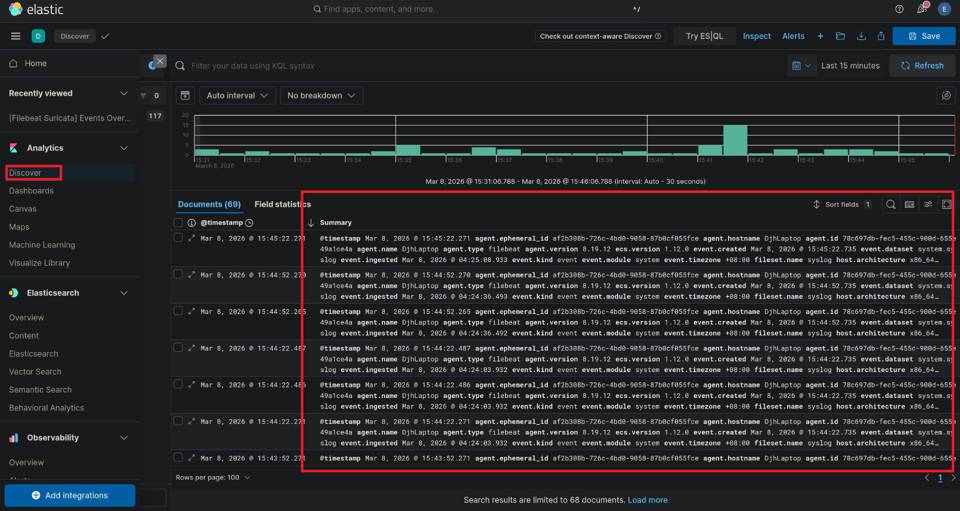Click the Refresh button

pos(922,65)
